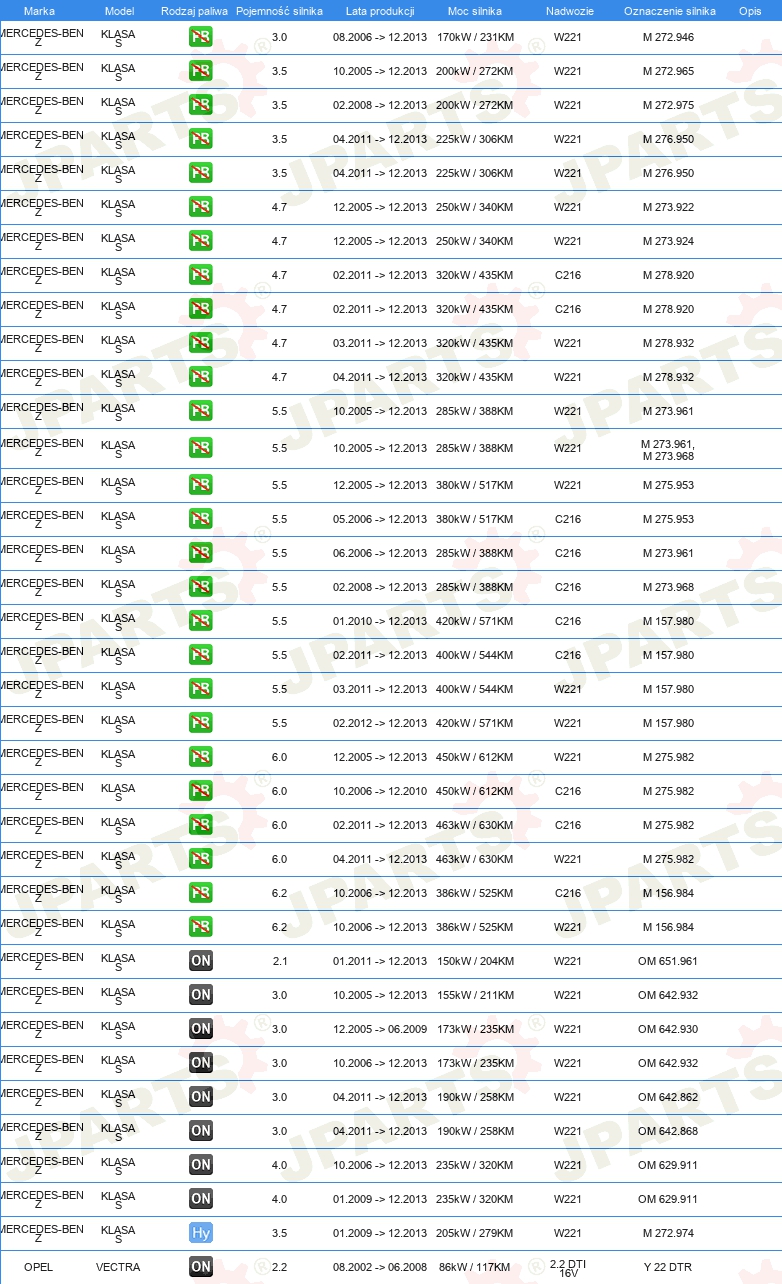Viewport: 782px width, 1284px height.
Task: Click the PB icon in the 'M 273.961, M 273.968' row
Action: 201,447
